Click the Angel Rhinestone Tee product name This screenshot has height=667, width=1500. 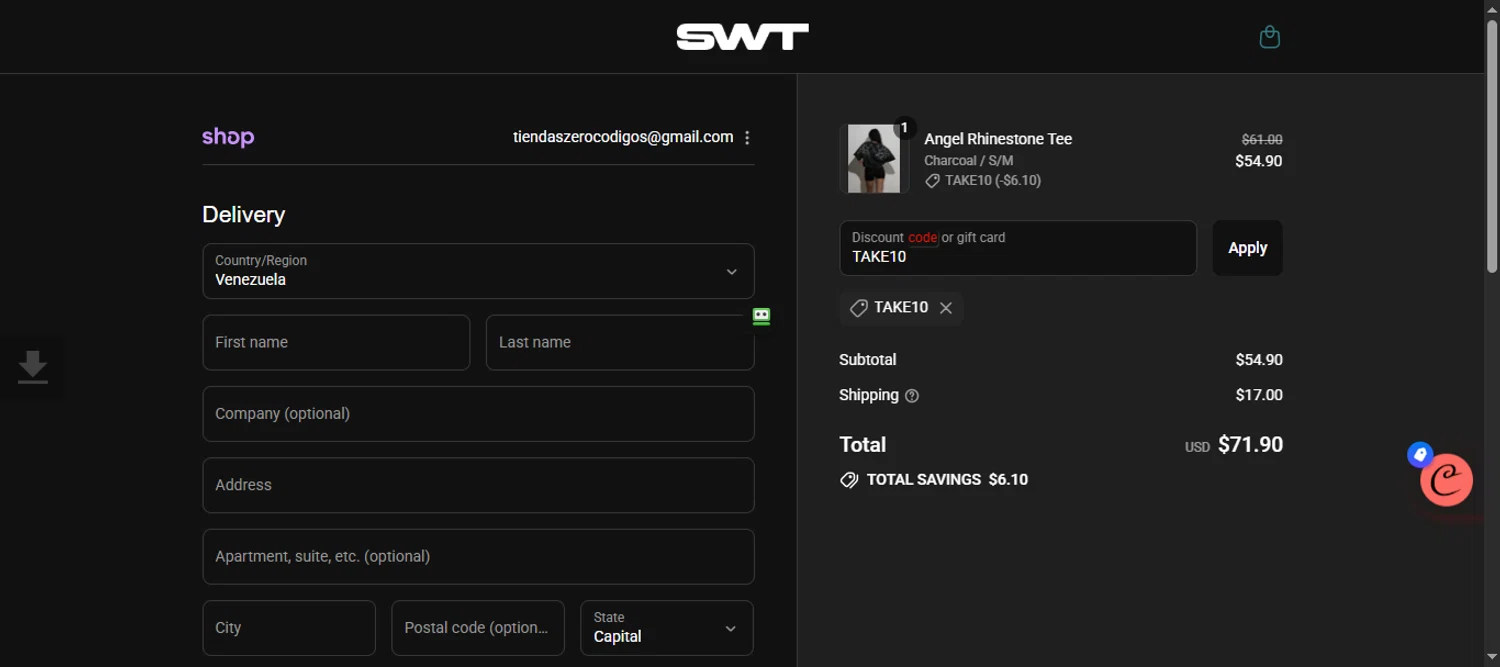pyautogui.click(x=998, y=139)
